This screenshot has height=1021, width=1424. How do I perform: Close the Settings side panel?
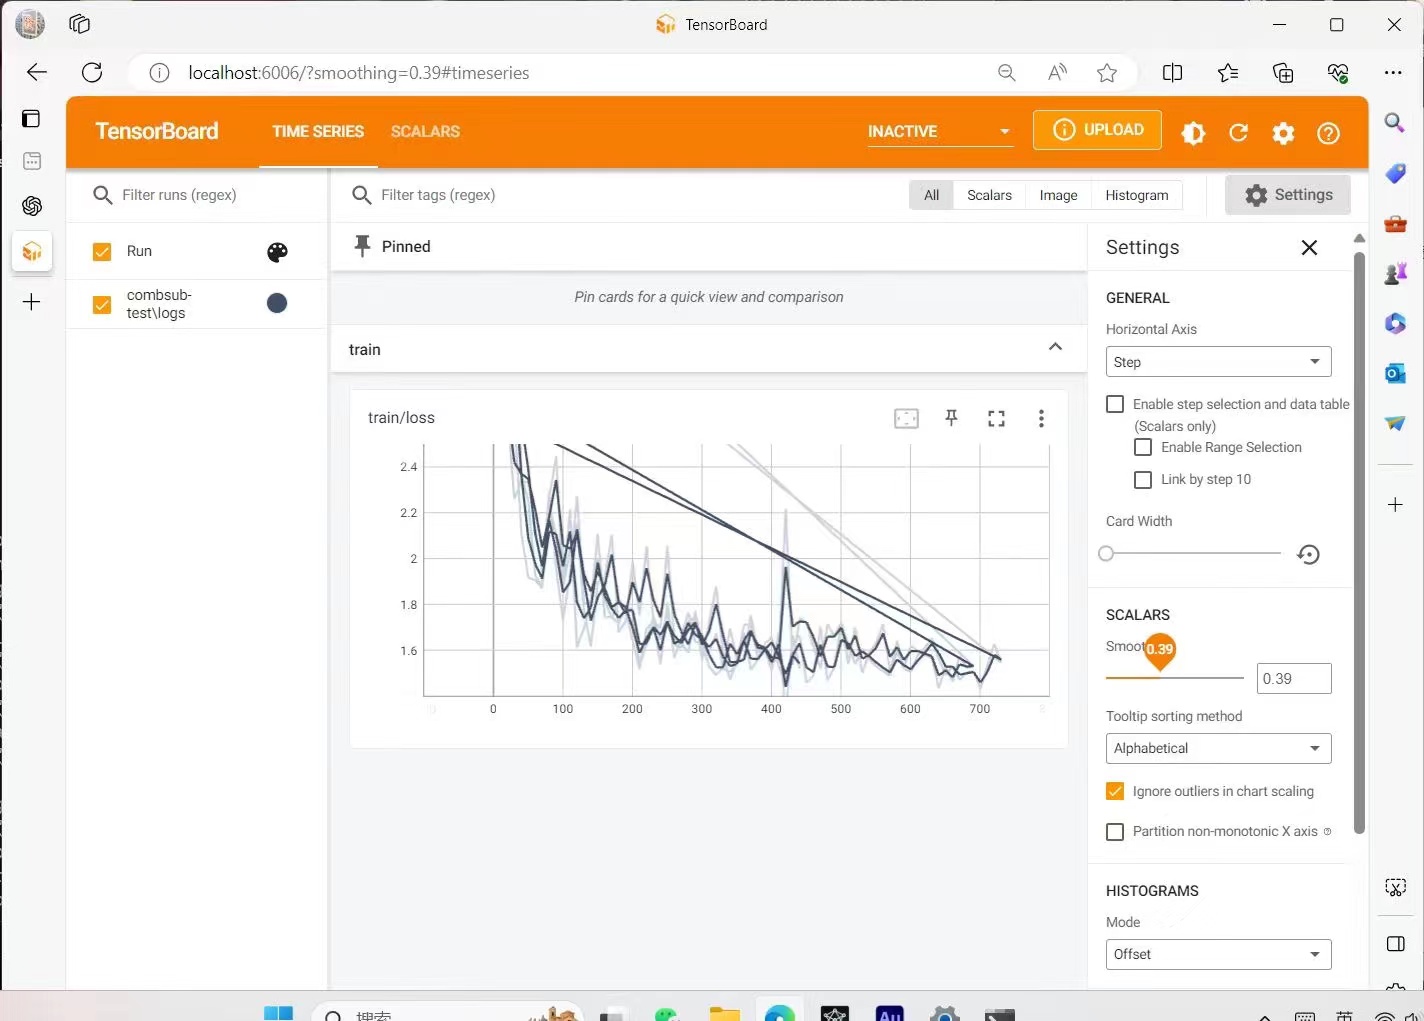(x=1309, y=248)
